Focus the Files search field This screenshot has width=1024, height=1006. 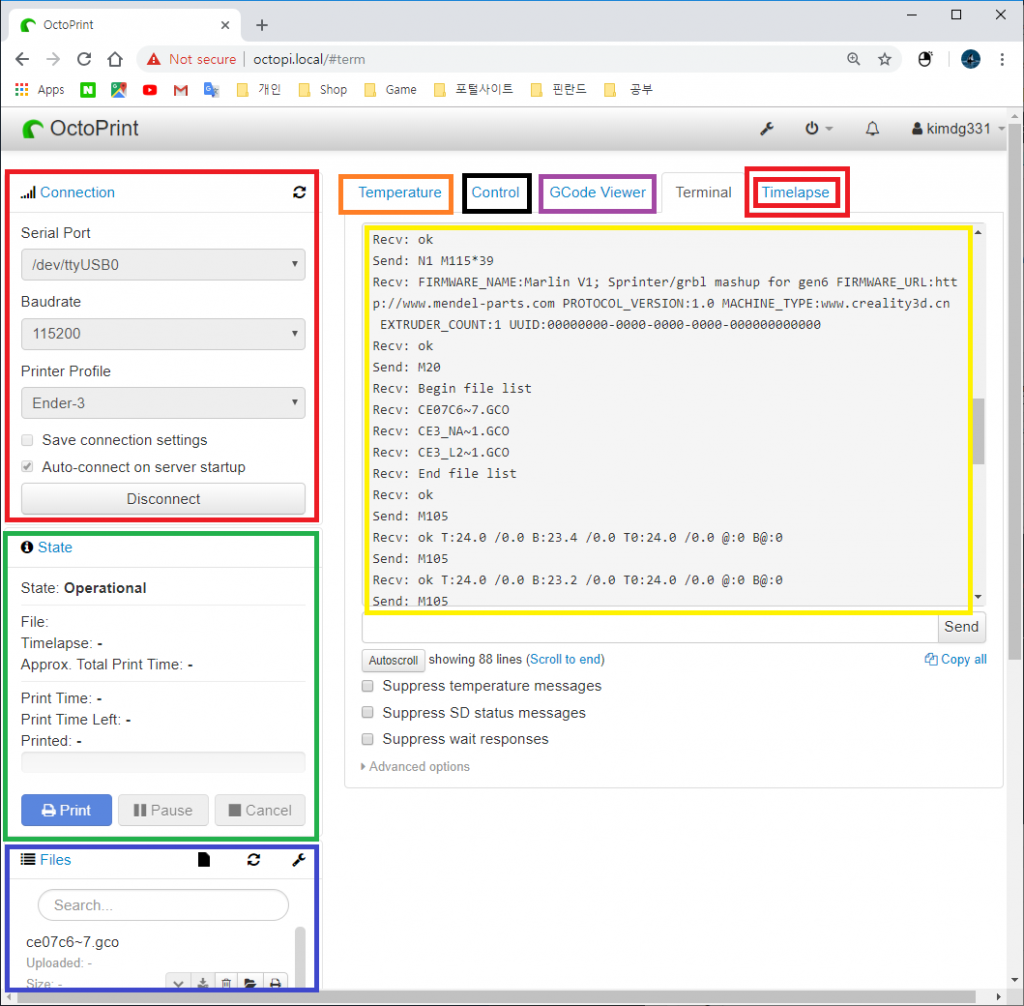point(163,905)
